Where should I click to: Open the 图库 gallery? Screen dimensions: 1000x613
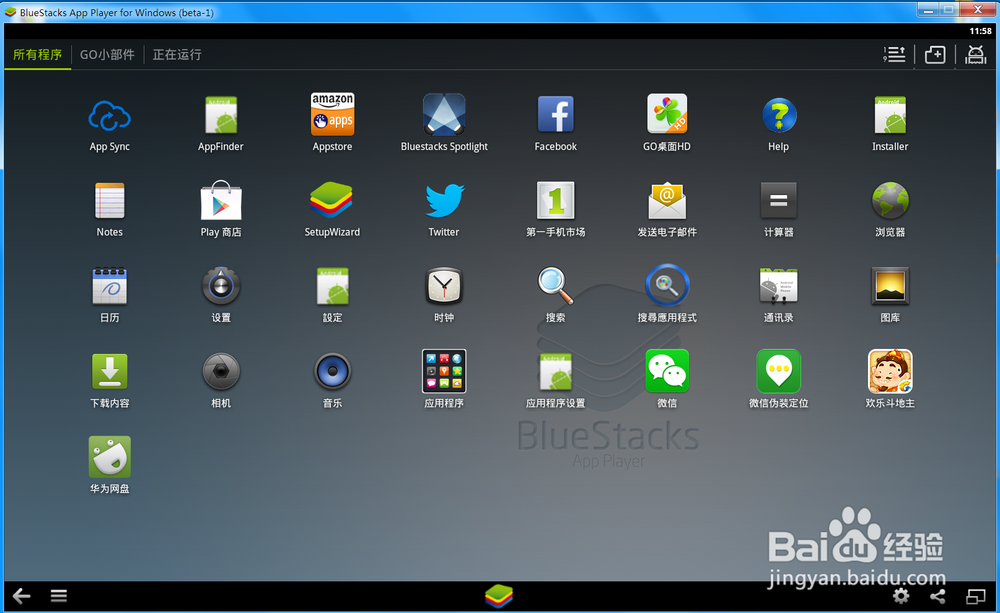coord(890,286)
